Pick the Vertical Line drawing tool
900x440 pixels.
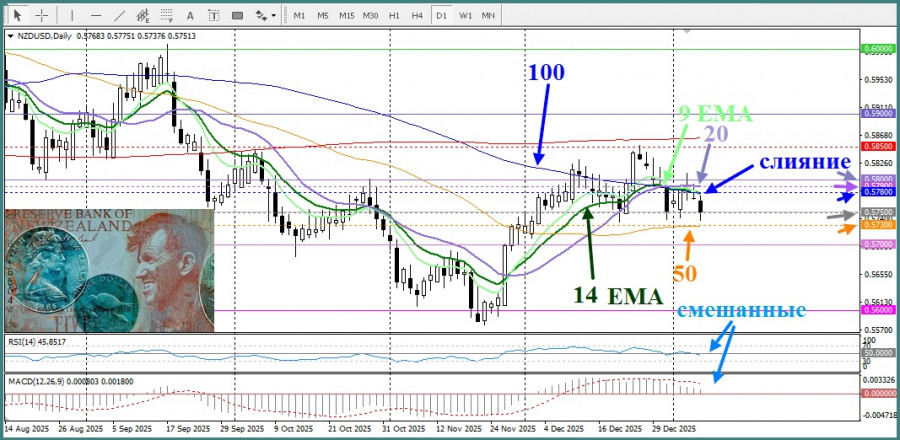click(72, 15)
